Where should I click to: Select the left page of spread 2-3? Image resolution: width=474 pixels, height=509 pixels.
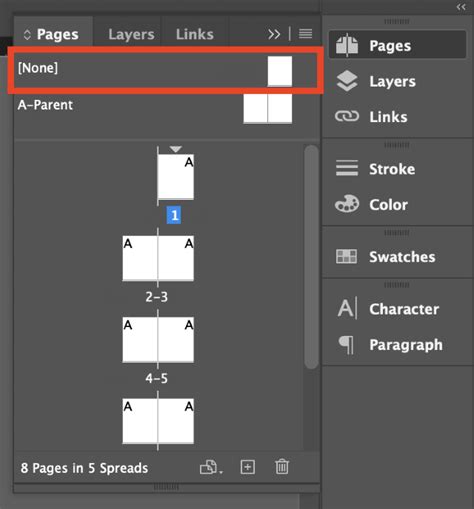140,258
